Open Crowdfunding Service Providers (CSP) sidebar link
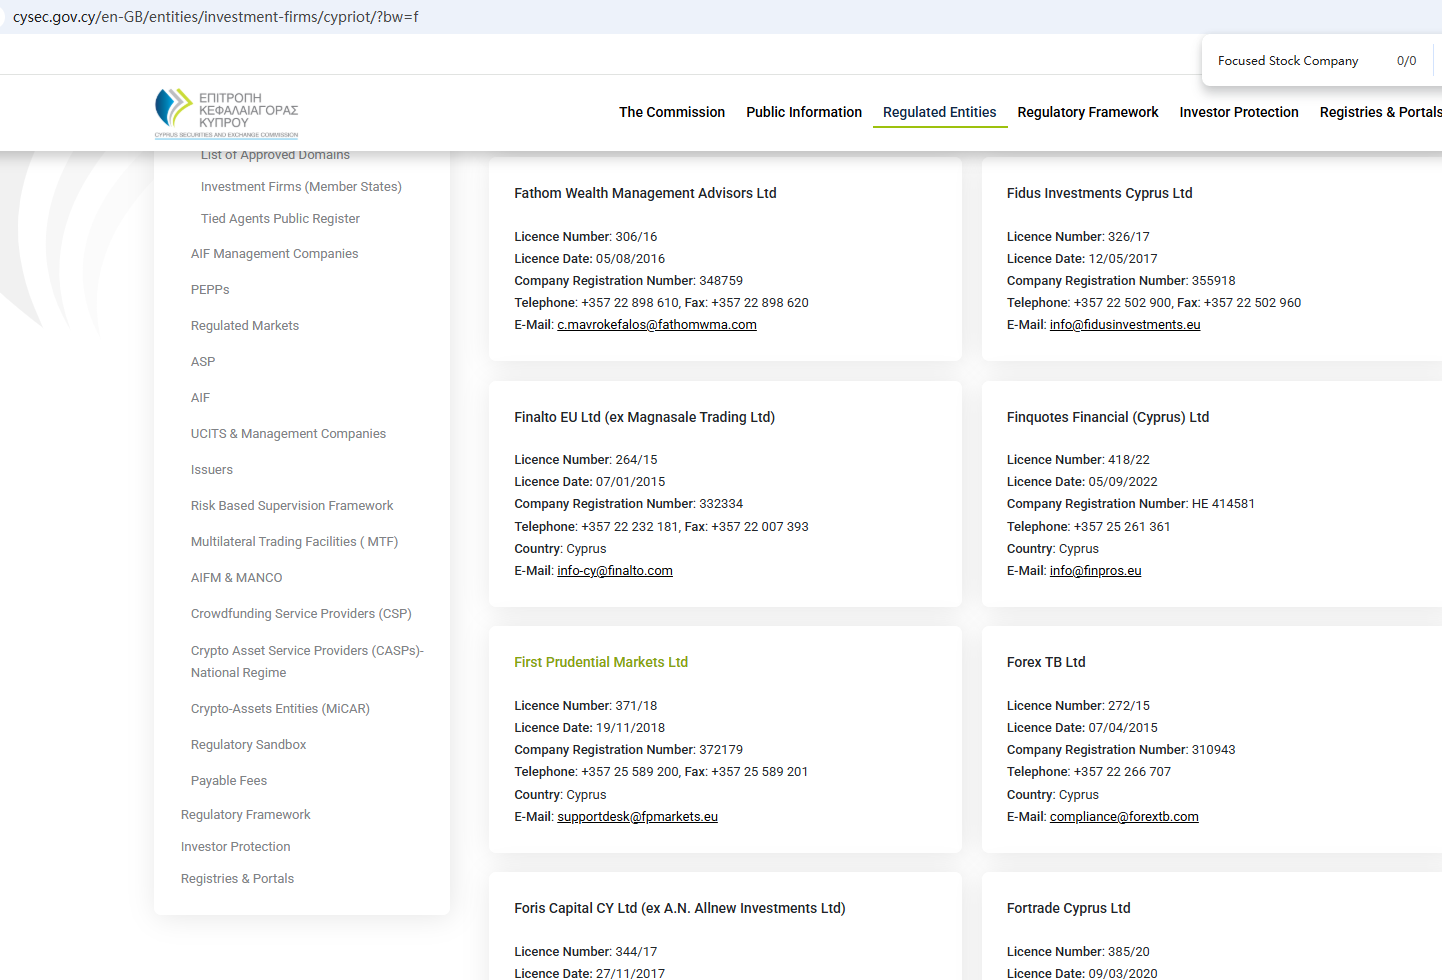This screenshot has height=980, width=1442. click(x=301, y=614)
